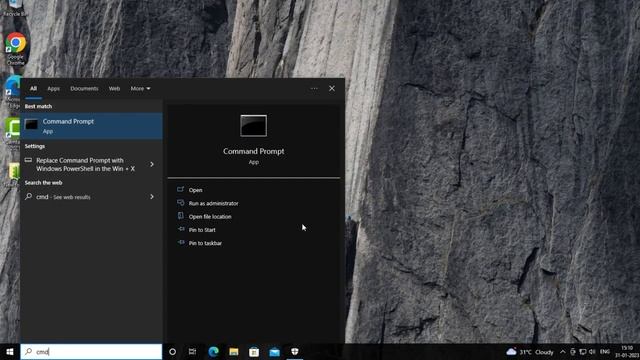This screenshot has width=640, height=360.
Task: Launch Microsoft Edge from the taskbar
Action: pyautogui.click(x=213, y=351)
